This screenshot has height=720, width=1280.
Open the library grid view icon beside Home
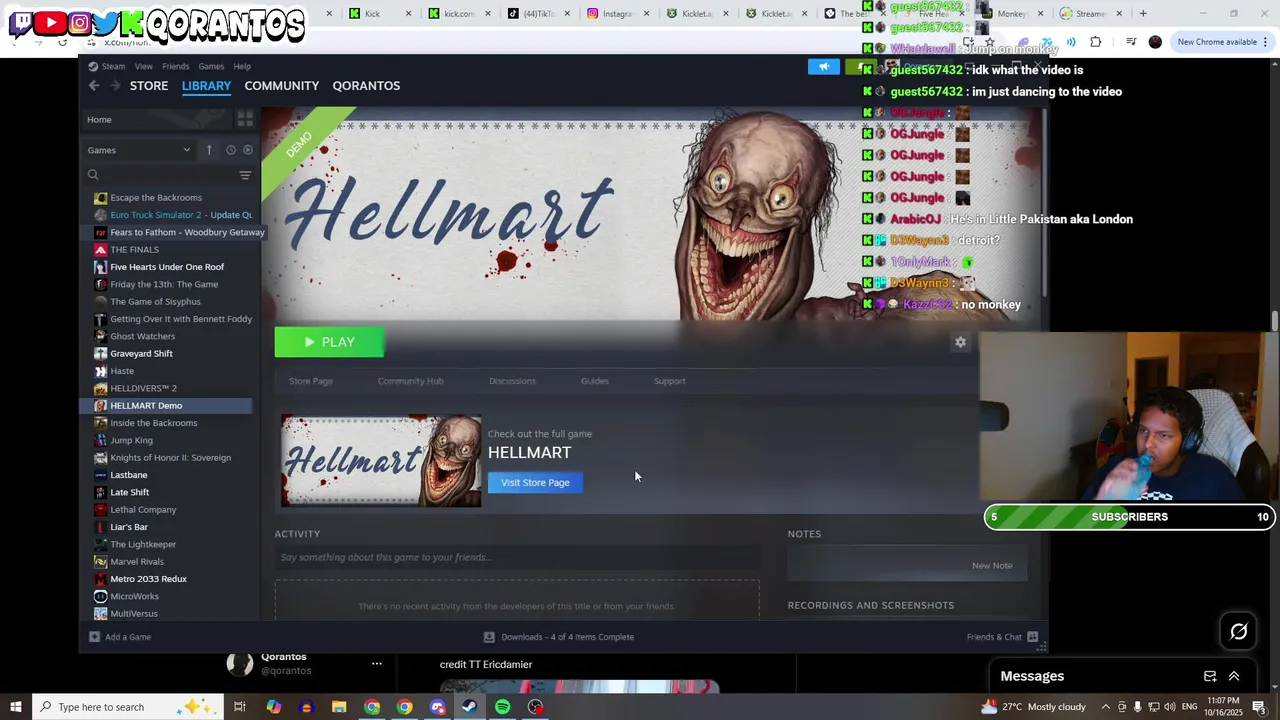(245, 119)
